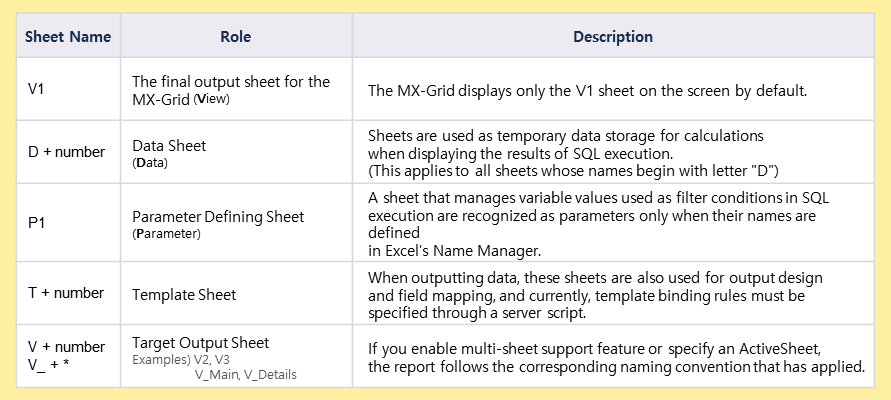Click the Role column header
This screenshot has height=400, width=891.
(235, 37)
